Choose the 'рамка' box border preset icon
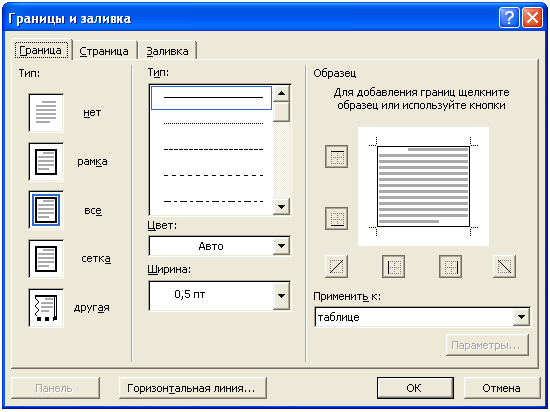Screen dimensions: 550x412 [x=46, y=162]
